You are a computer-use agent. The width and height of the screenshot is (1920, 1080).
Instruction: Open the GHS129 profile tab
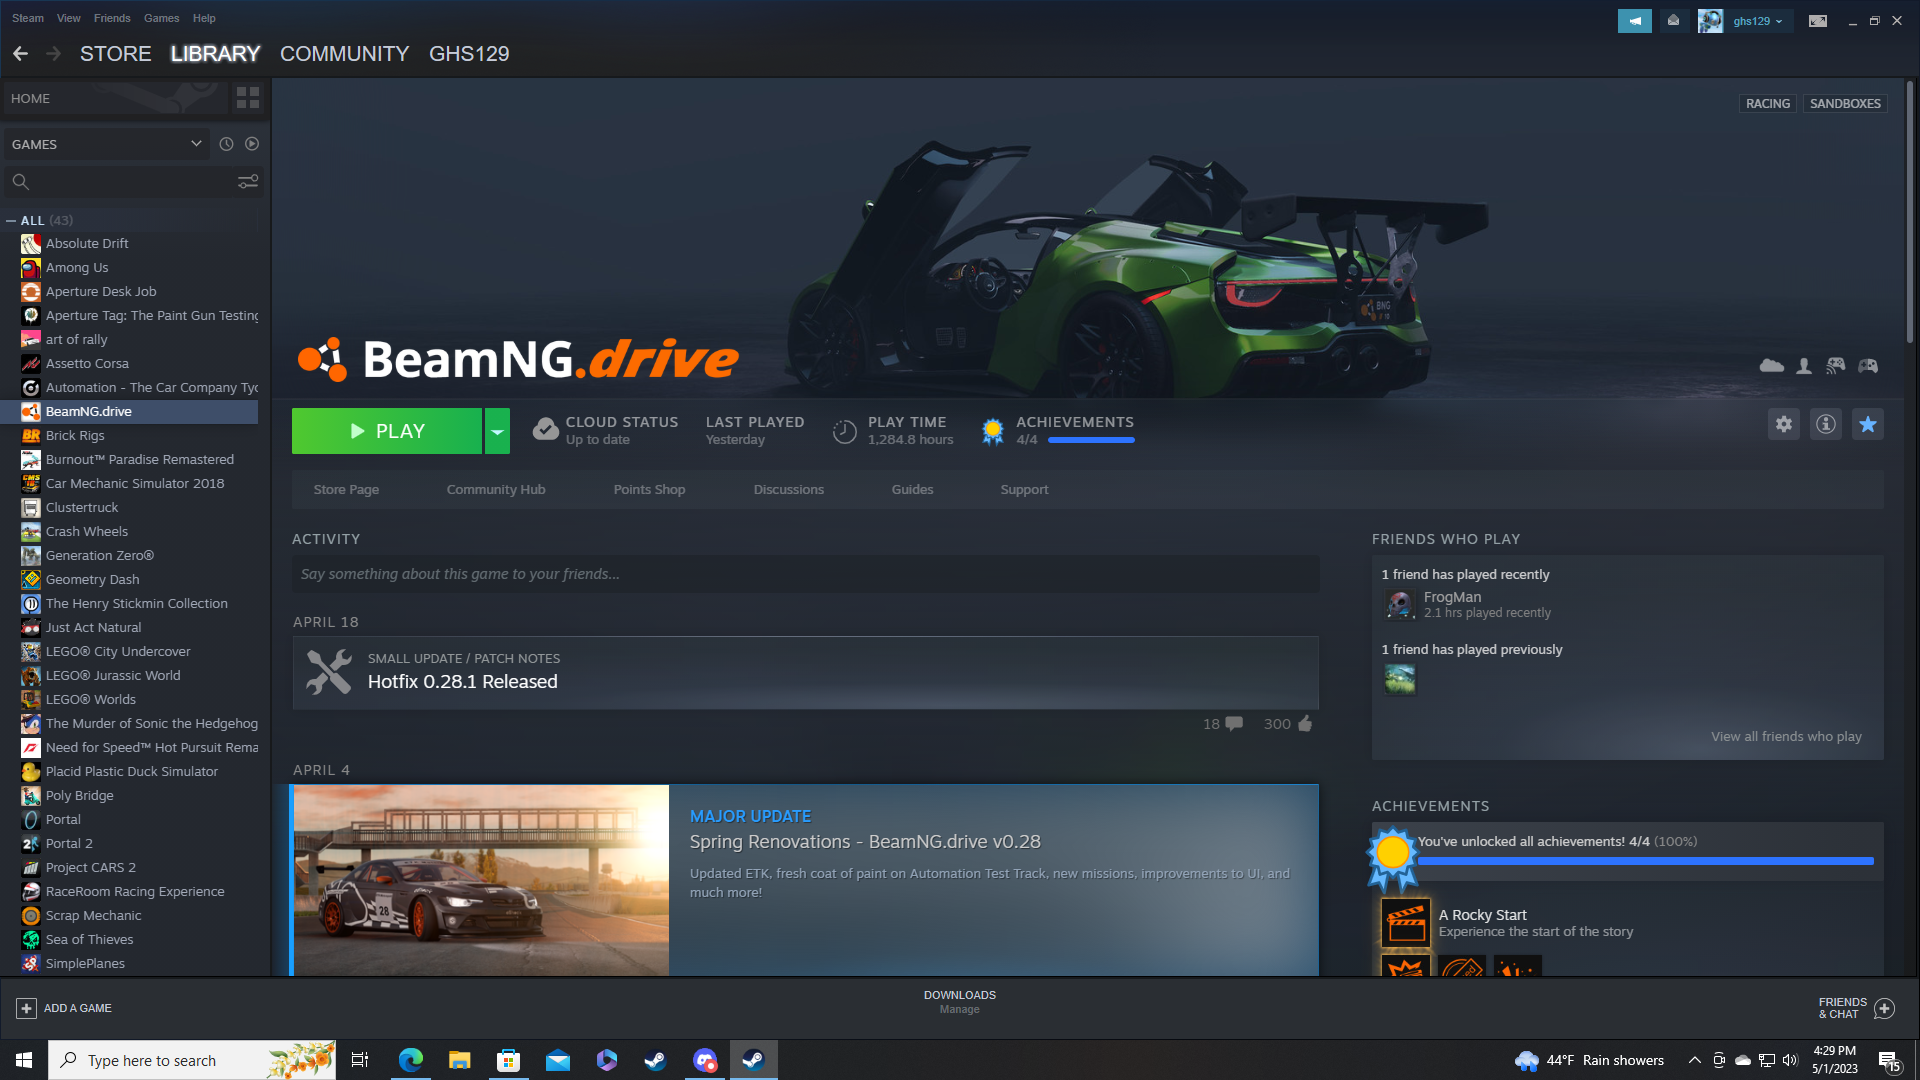[x=469, y=54]
